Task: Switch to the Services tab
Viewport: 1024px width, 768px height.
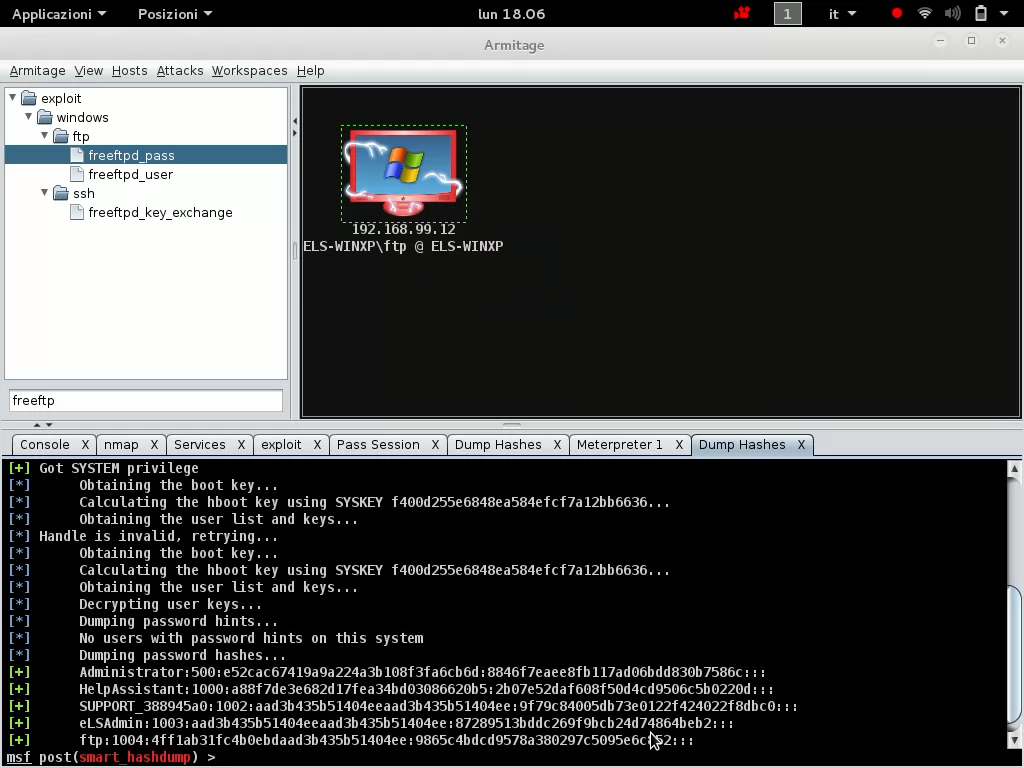Action: (200, 445)
